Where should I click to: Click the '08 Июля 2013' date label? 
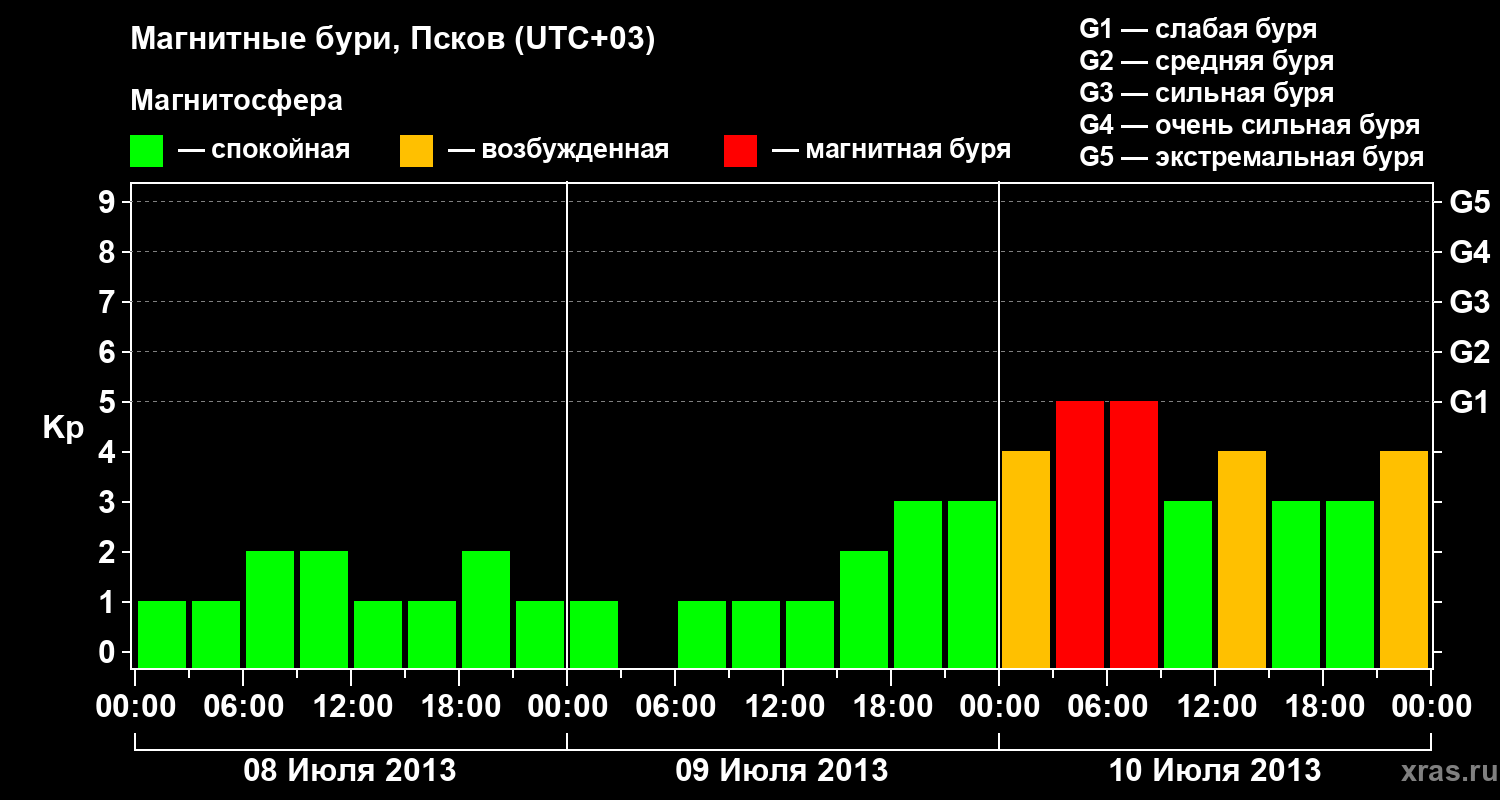(350, 771)
